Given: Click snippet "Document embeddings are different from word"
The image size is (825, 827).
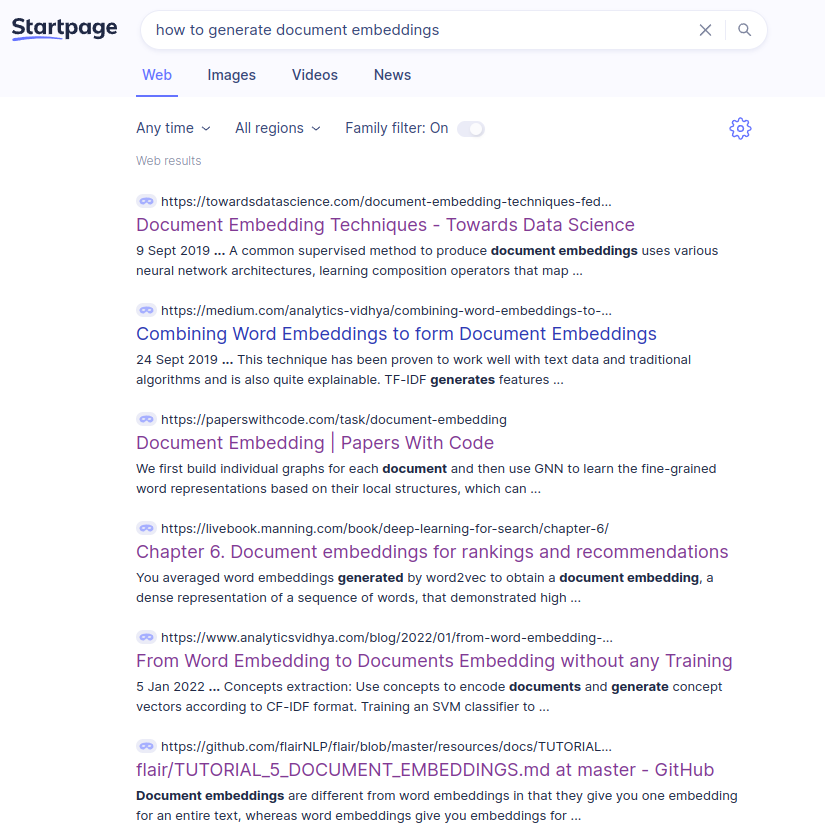Looking at the screenshot, I should (437, 805).
